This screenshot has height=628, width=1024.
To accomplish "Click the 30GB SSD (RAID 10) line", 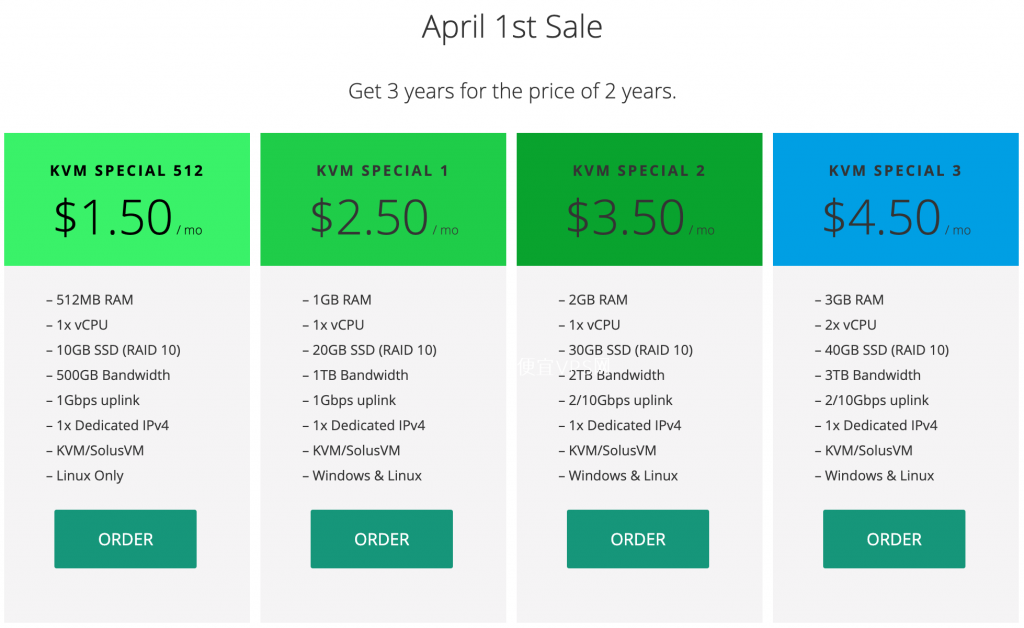I will (x=626, y=351).
